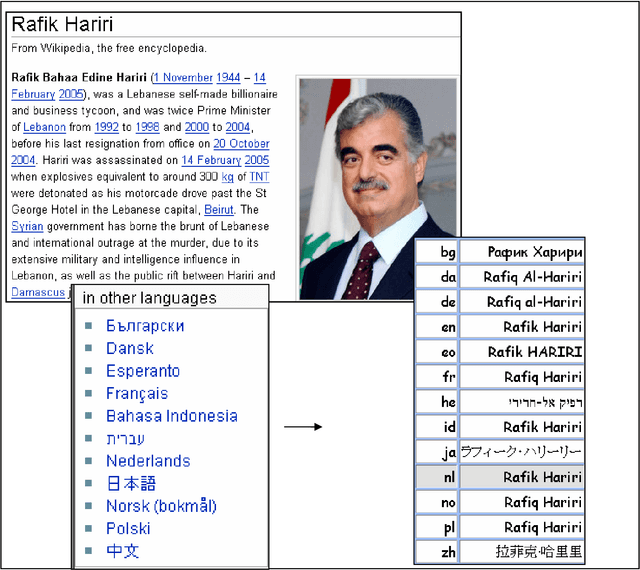The image size is (640, 570).
Task: Open the '1 November' date link
Action: point(183,78)
